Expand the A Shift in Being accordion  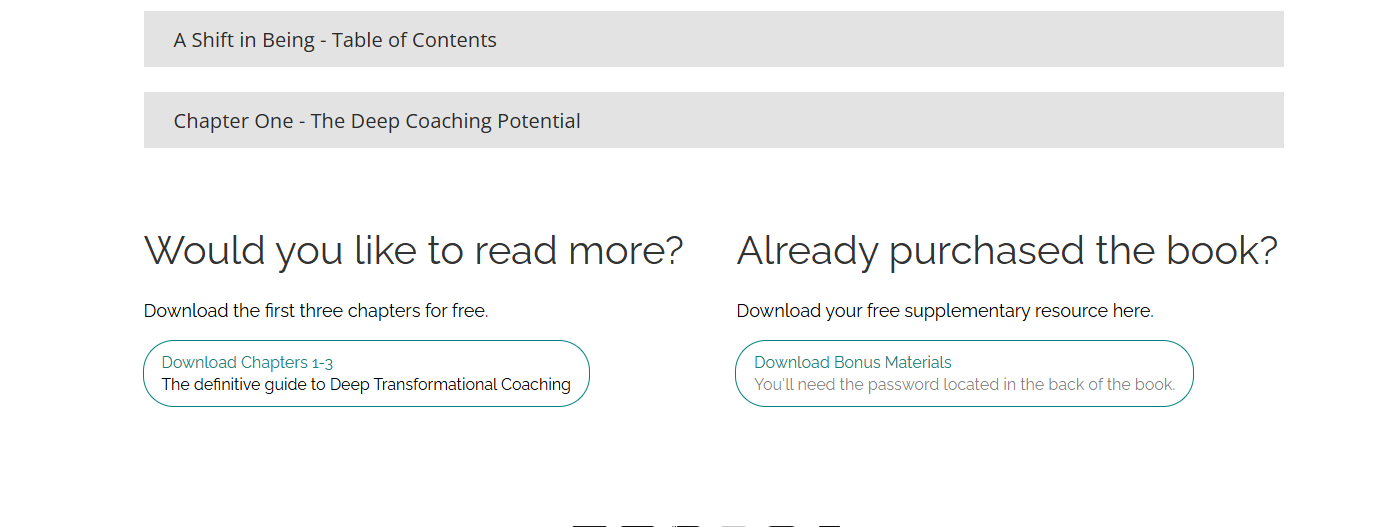713,39
